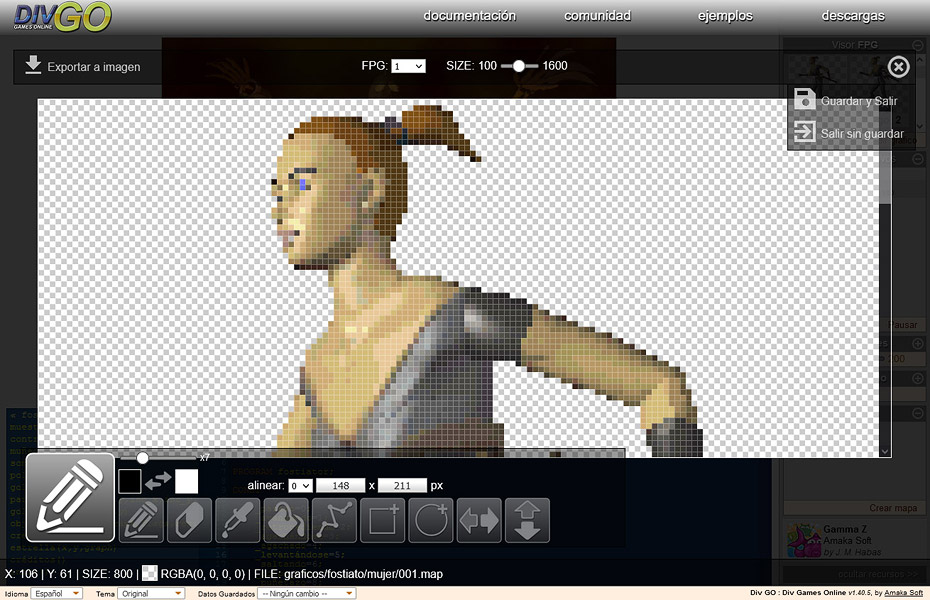930x600 pixels.
Task: Close the image editor with the X icon
Action: (899, 67)
